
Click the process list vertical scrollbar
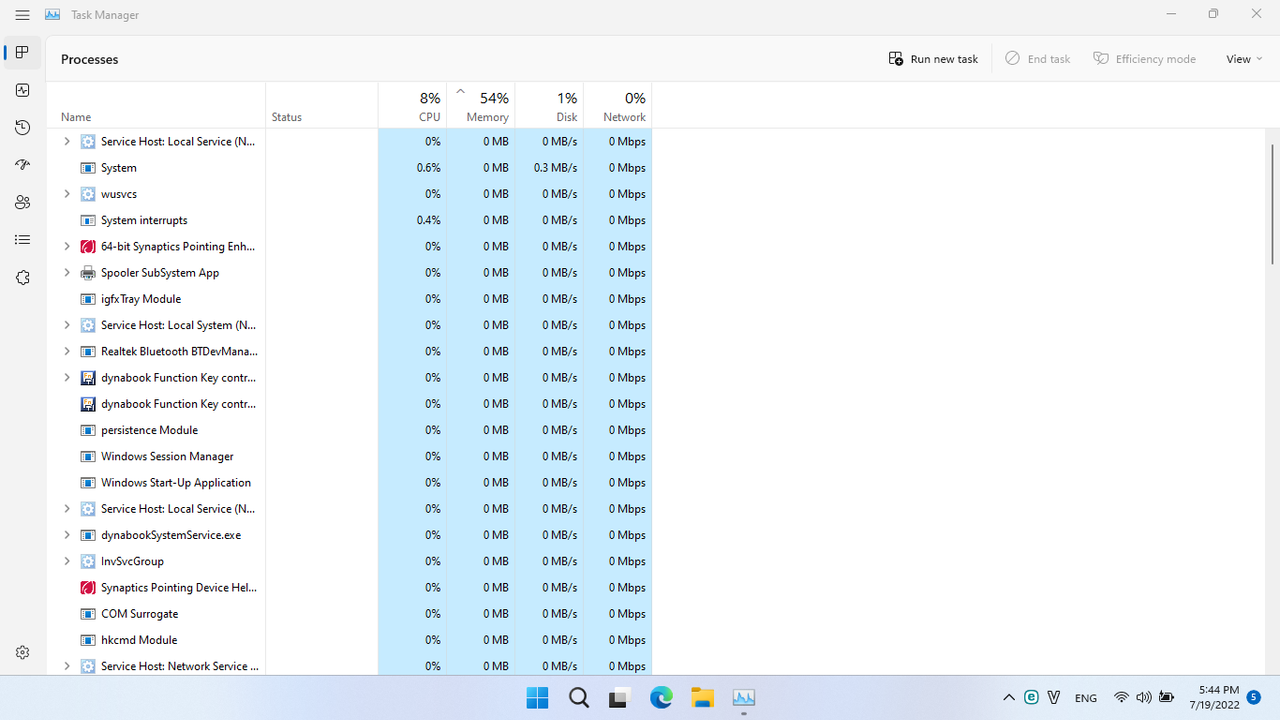point(1272,204)
